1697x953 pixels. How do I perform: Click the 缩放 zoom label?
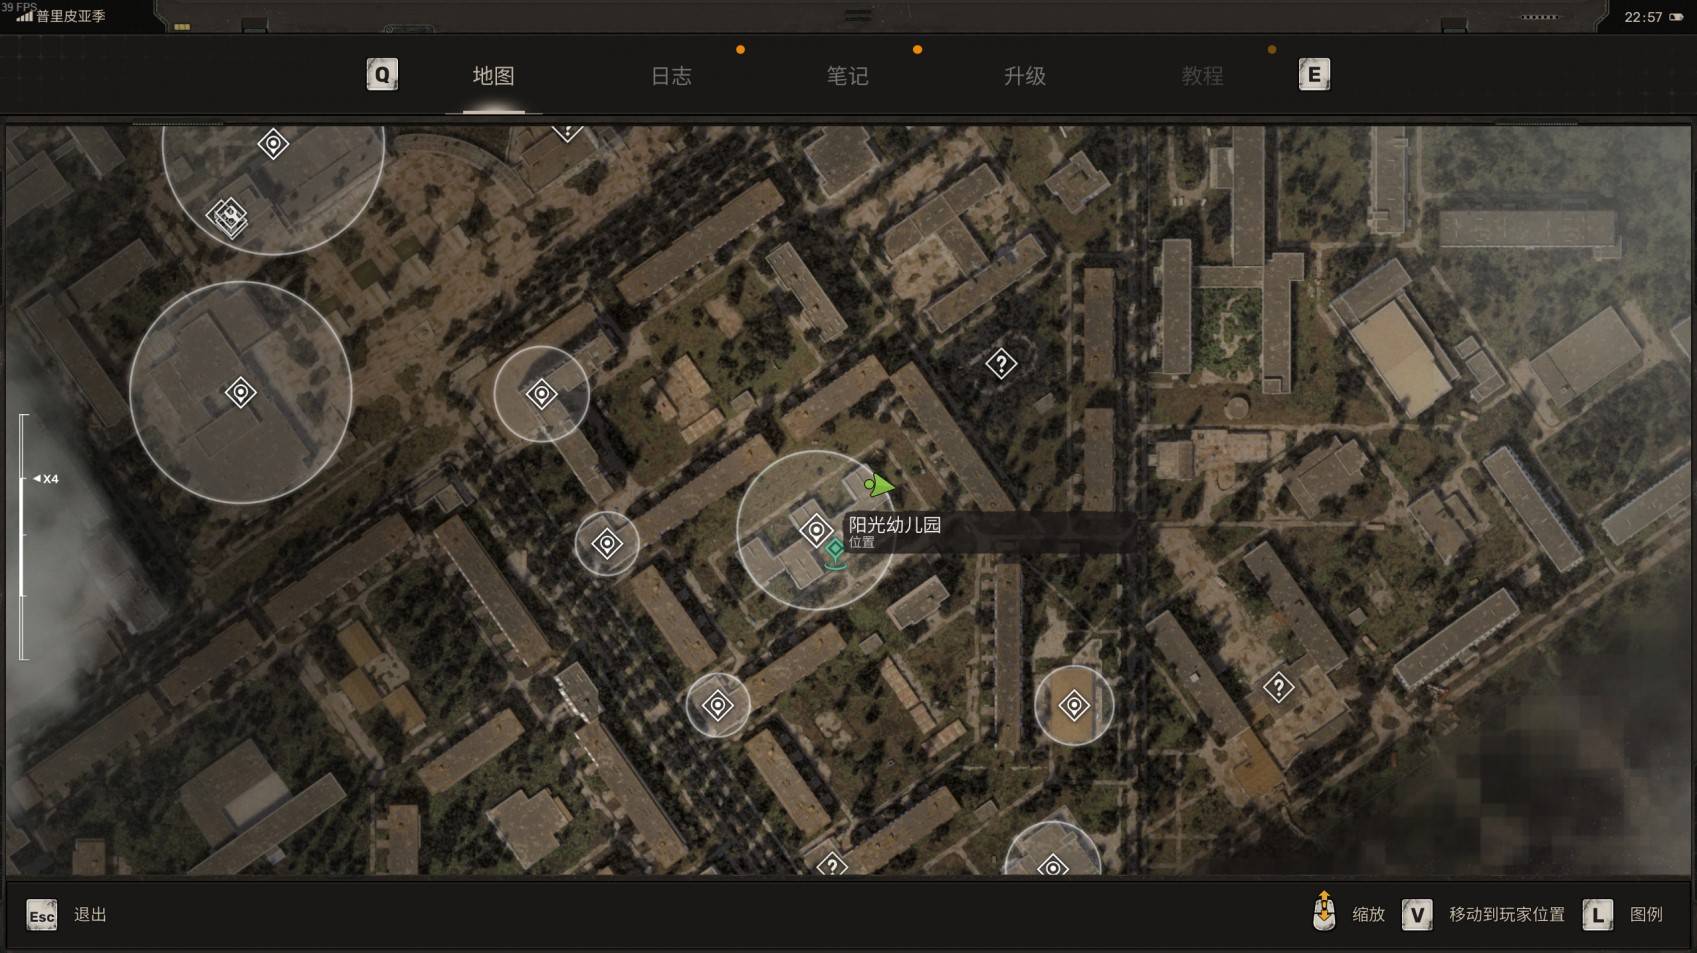click(x=1368, y=914)
